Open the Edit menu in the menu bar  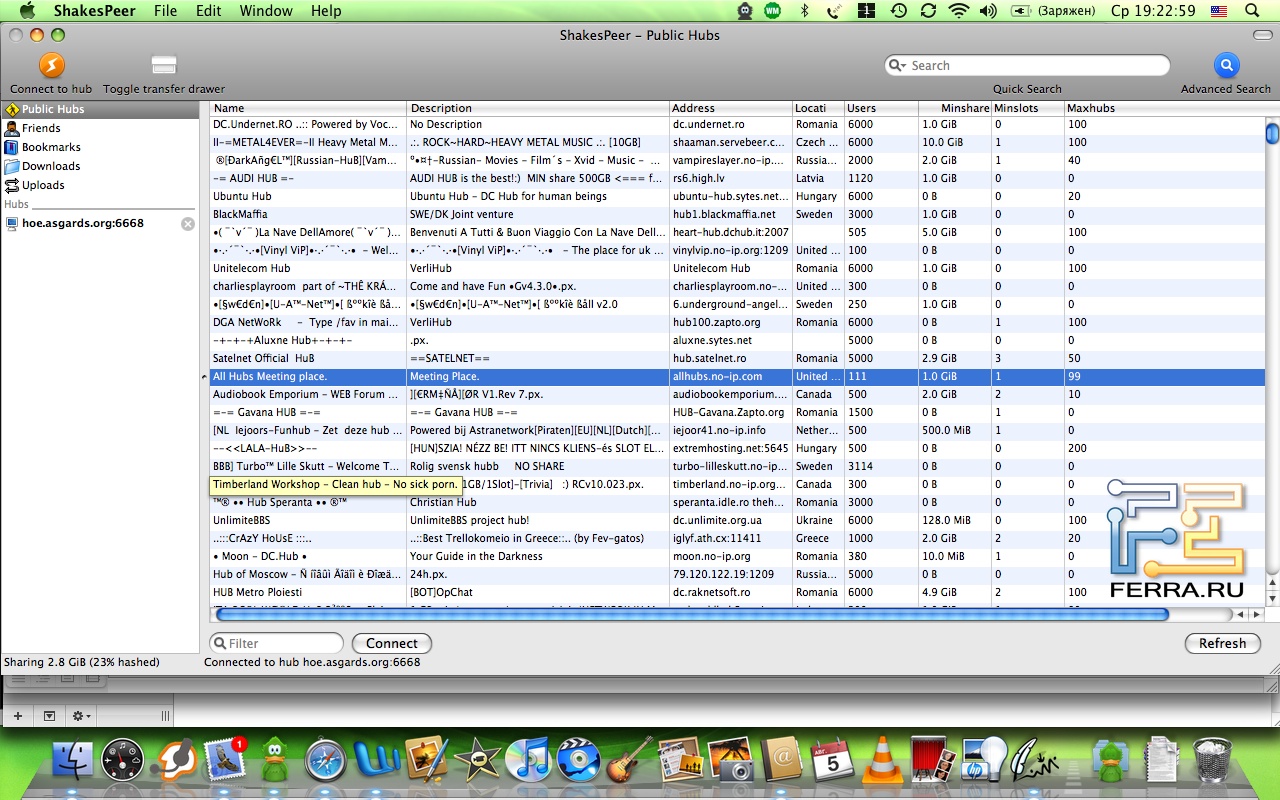tap(209, 11)
